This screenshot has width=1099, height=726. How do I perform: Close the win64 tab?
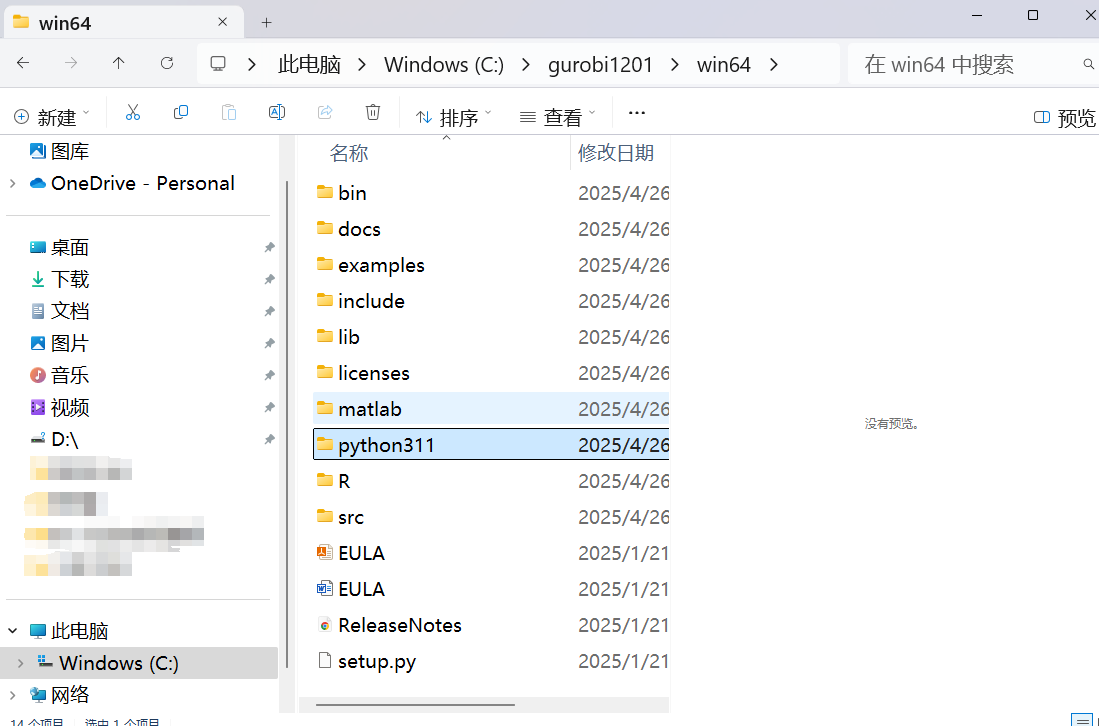pyautogui.click(x=223, y=22)
